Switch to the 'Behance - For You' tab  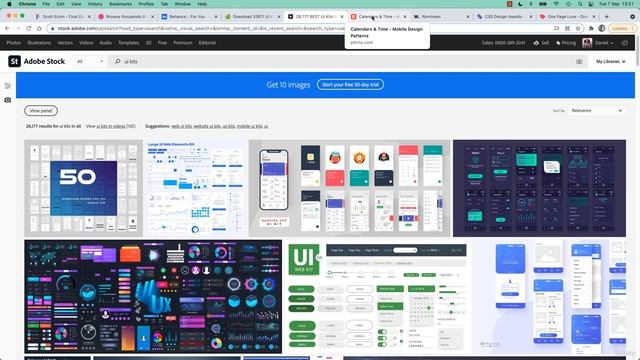[187, 17]
